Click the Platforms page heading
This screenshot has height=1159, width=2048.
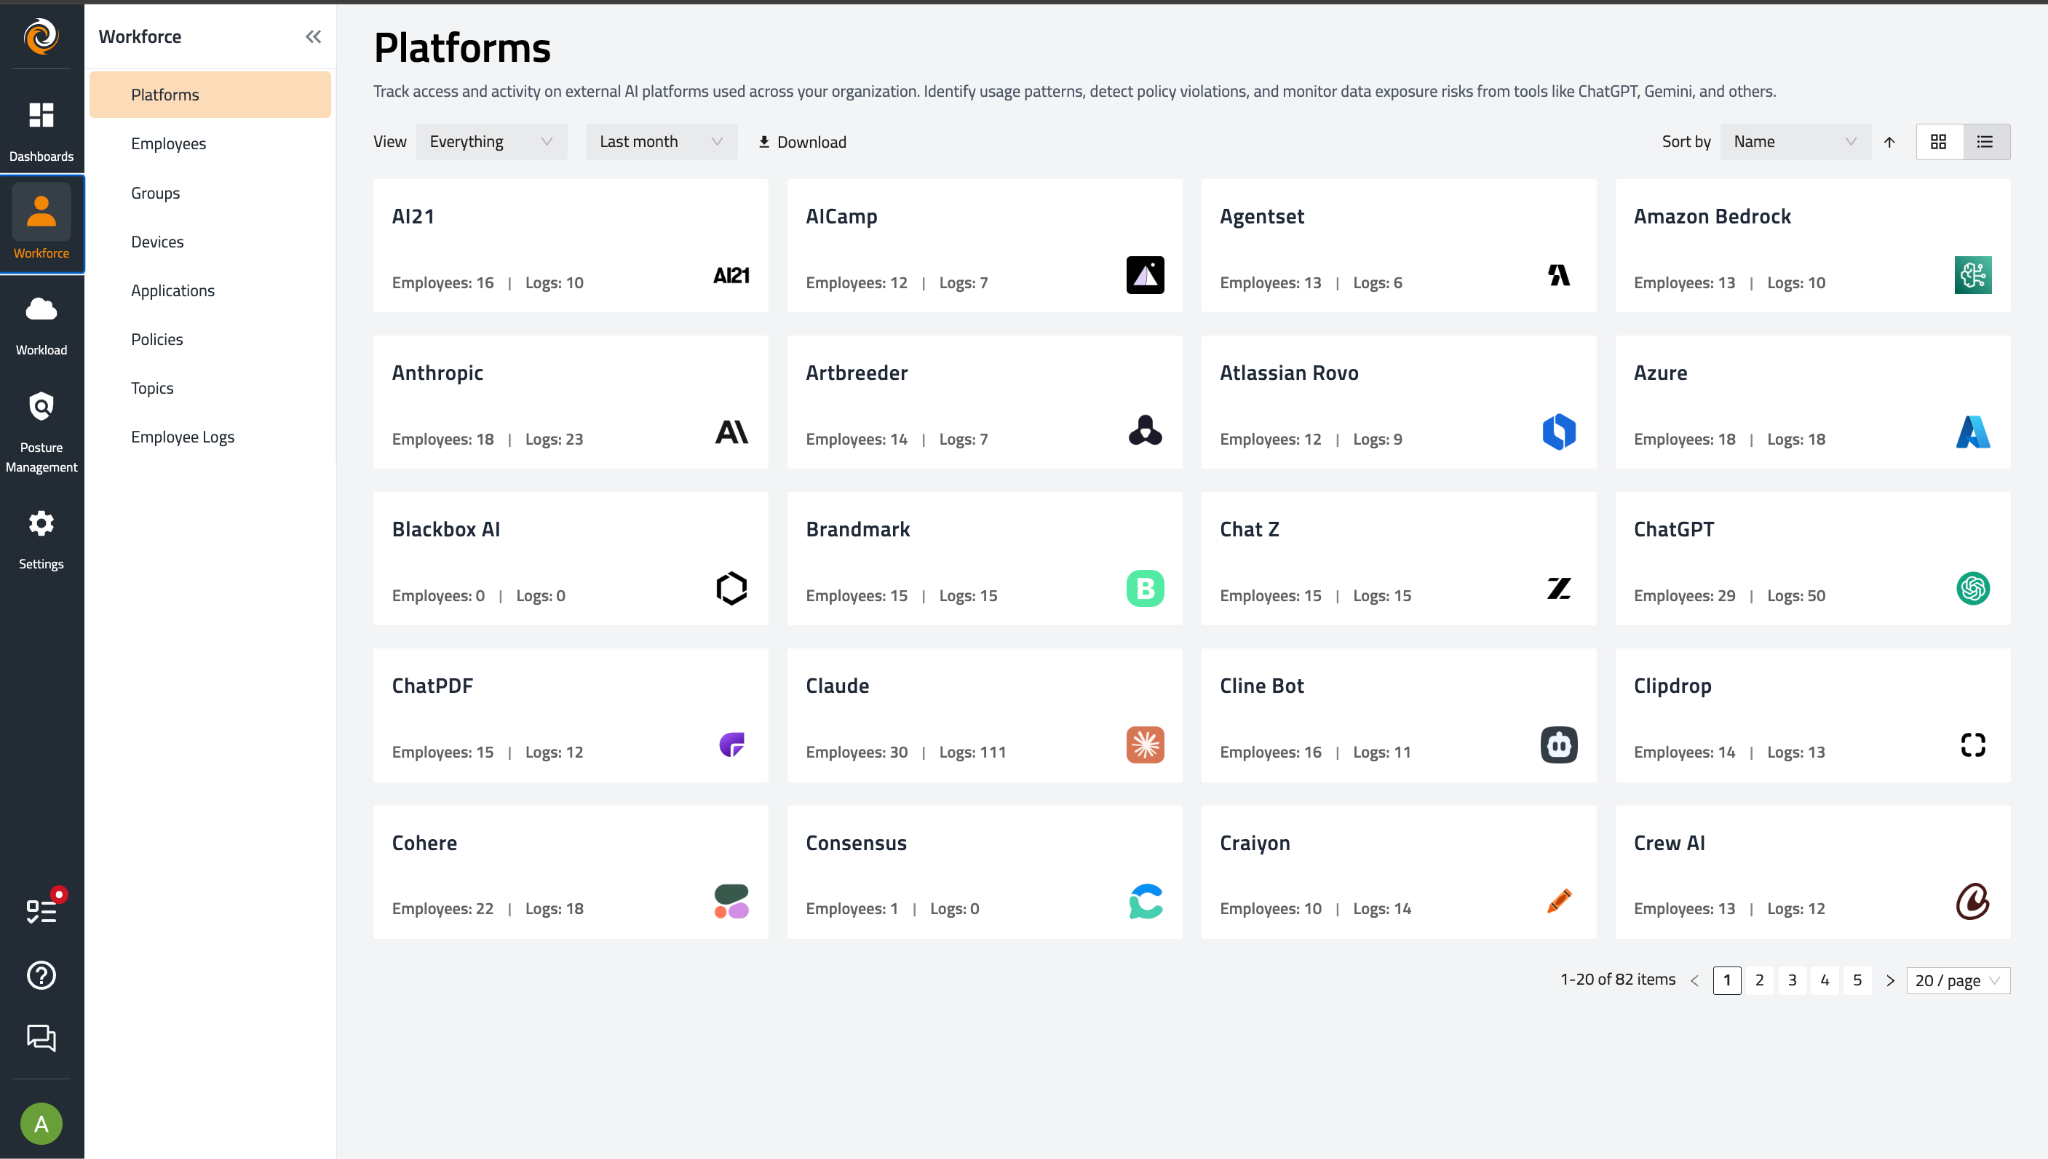tap(462, 48)
